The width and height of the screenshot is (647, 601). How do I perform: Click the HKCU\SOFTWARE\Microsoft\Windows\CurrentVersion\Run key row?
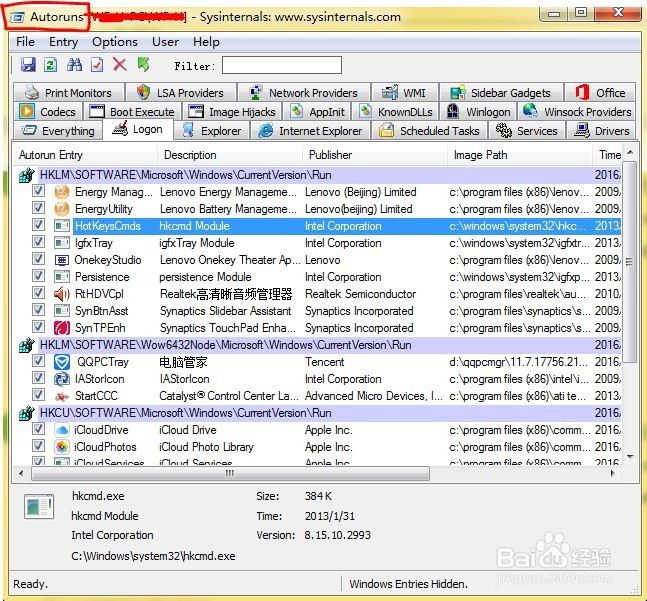(319, 413)
